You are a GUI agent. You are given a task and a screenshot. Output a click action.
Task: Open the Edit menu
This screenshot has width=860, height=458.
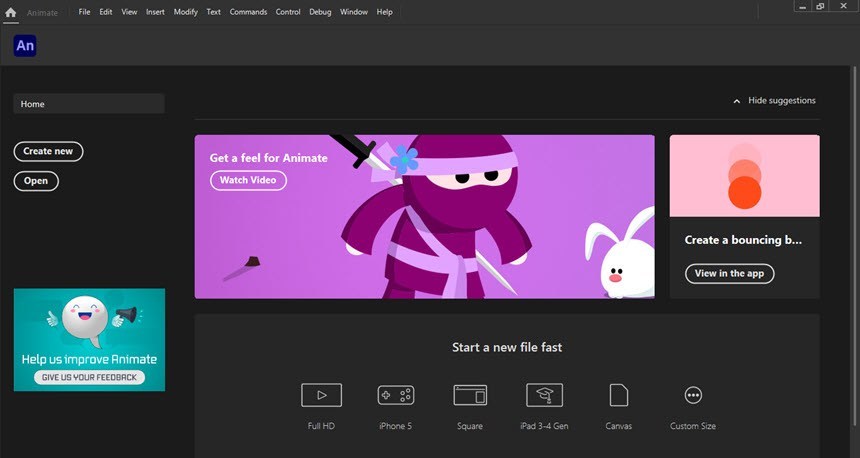[x=106, y=12]
